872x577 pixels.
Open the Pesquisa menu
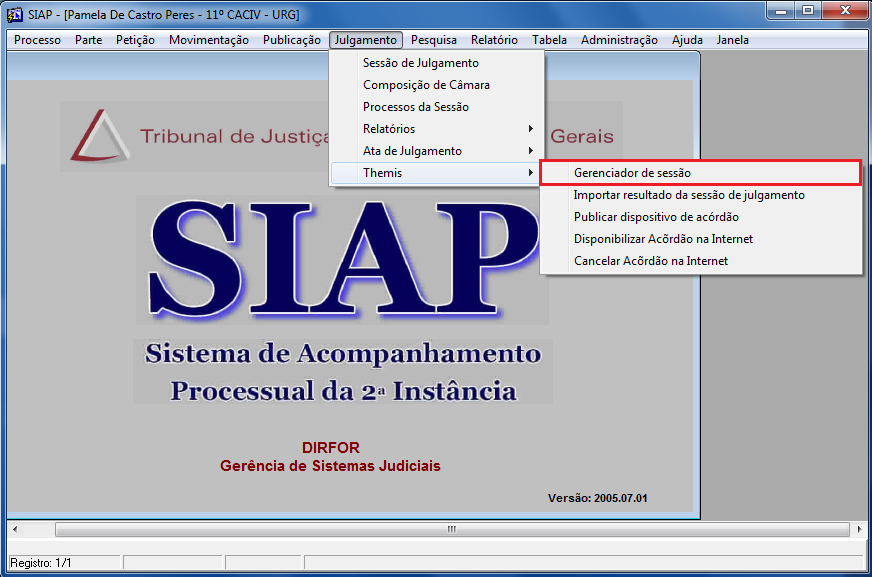[x=434, y=40]
